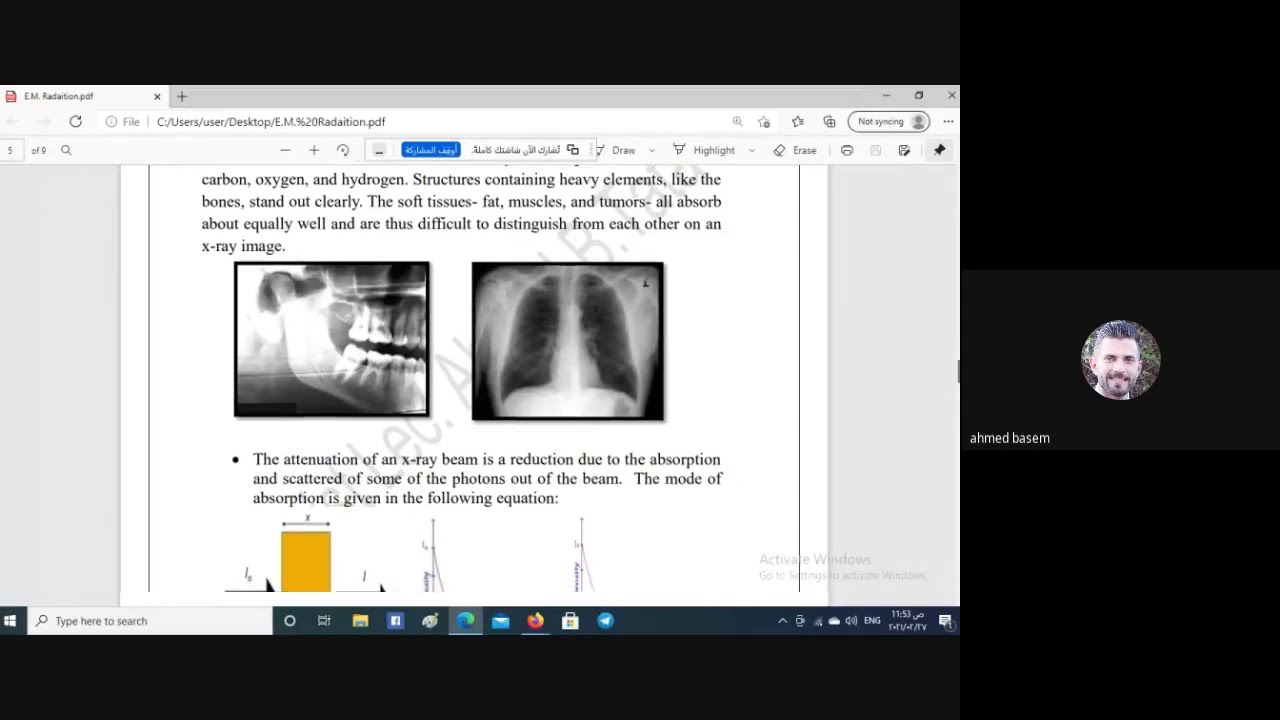Select the Highlight tool

pyautogui.click(x=704, y=150)
